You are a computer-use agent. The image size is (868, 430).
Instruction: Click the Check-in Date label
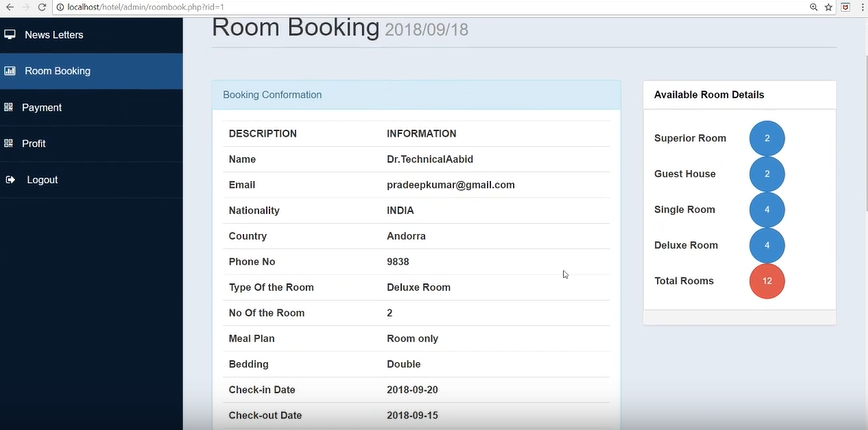[x=262, y=390]
